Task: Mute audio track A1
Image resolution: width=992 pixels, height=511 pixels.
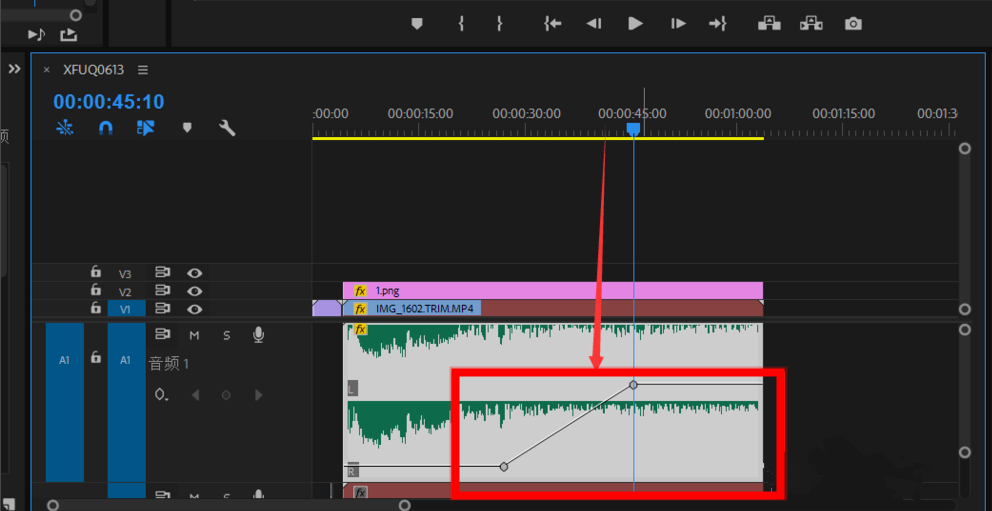Action: [194, 335]
